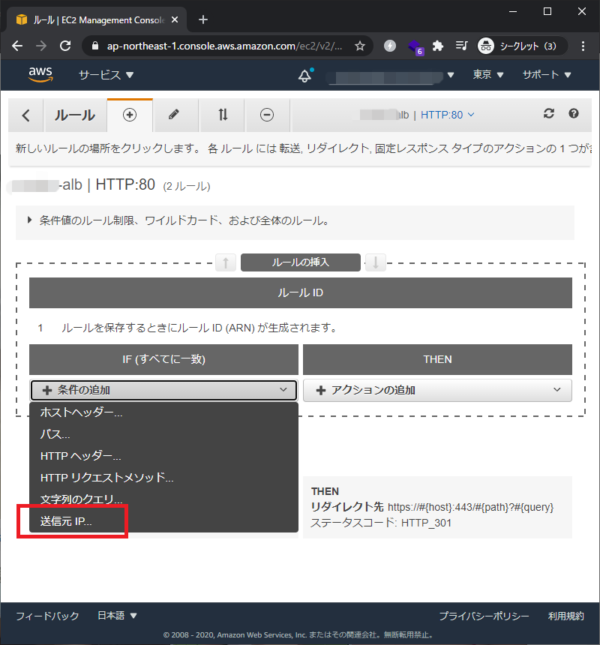Click the lightning bolt extension icon
The width and height of the screenshot is (600, 645).
[x=390, y=46]
